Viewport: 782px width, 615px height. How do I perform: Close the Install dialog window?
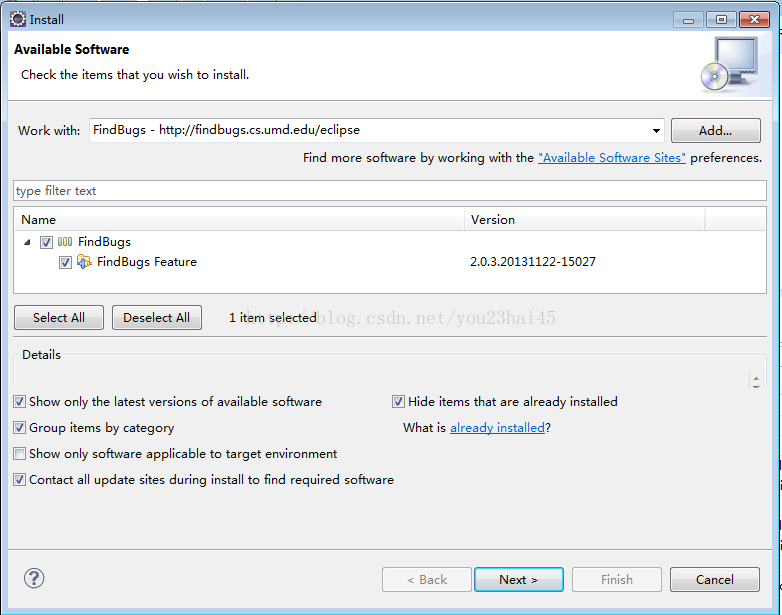tap(755, 20)
